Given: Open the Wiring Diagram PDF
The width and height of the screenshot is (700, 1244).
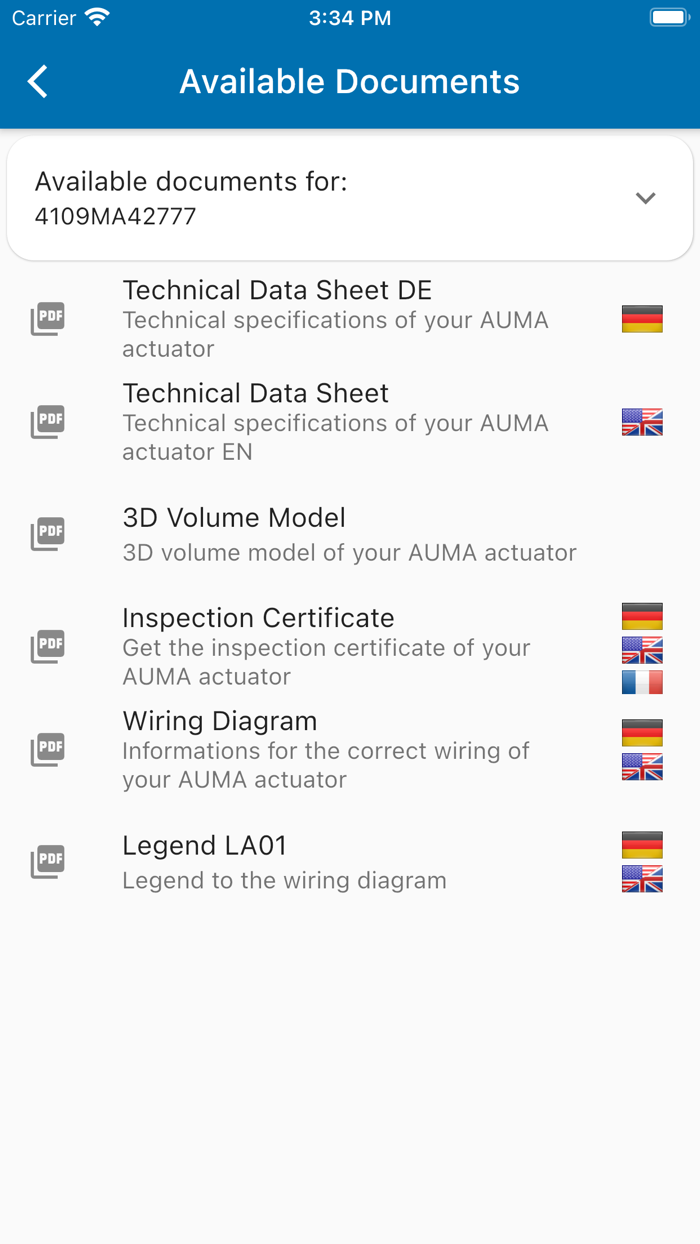Looking at the screenshot, I should pyautogui.click(x=219, y=720).
